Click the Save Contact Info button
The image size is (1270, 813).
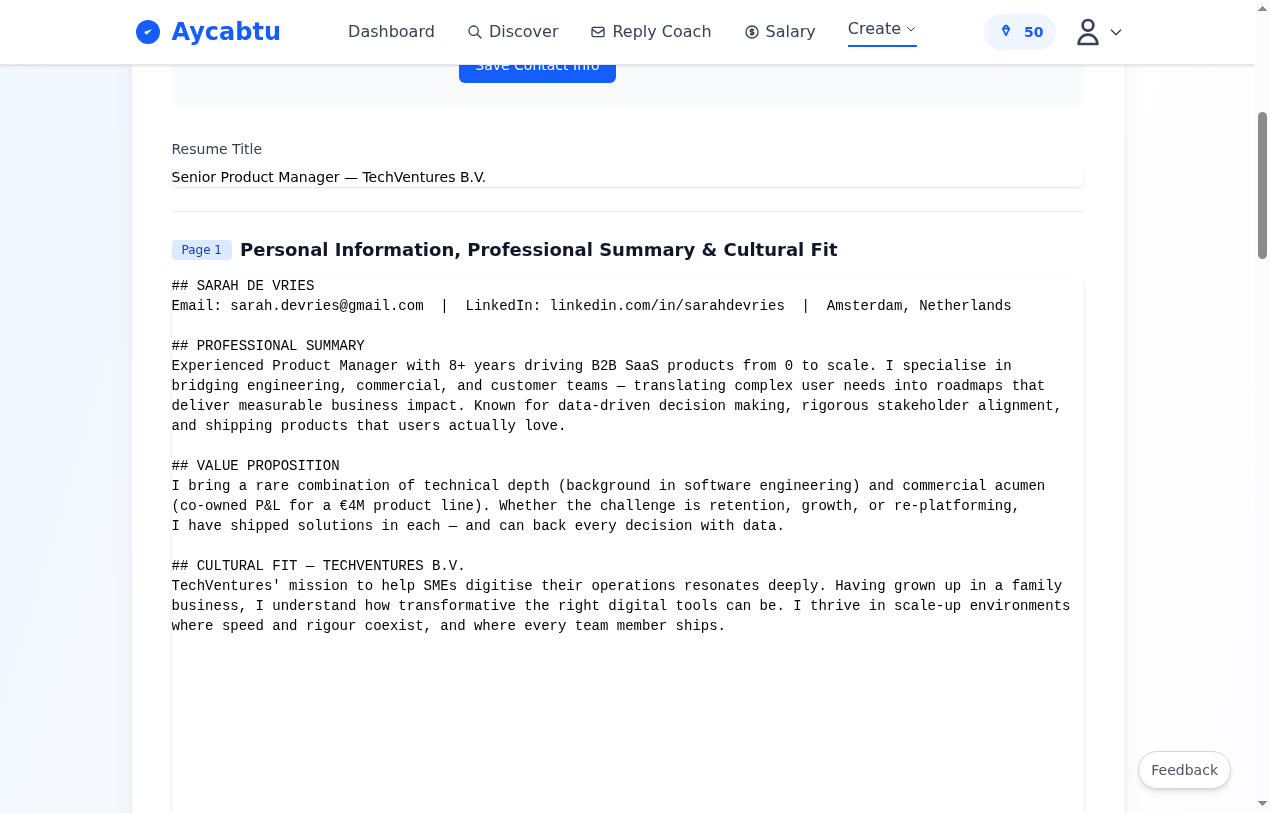pos(537,72)
